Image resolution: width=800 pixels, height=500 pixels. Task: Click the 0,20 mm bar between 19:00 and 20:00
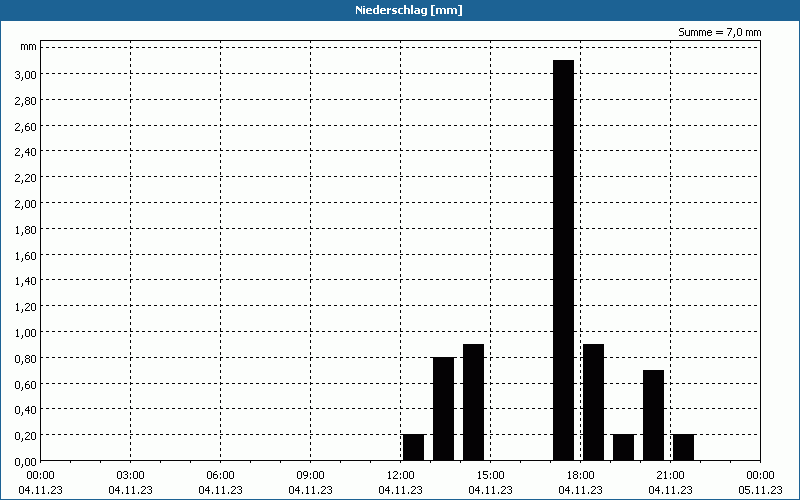pos(623,447)
